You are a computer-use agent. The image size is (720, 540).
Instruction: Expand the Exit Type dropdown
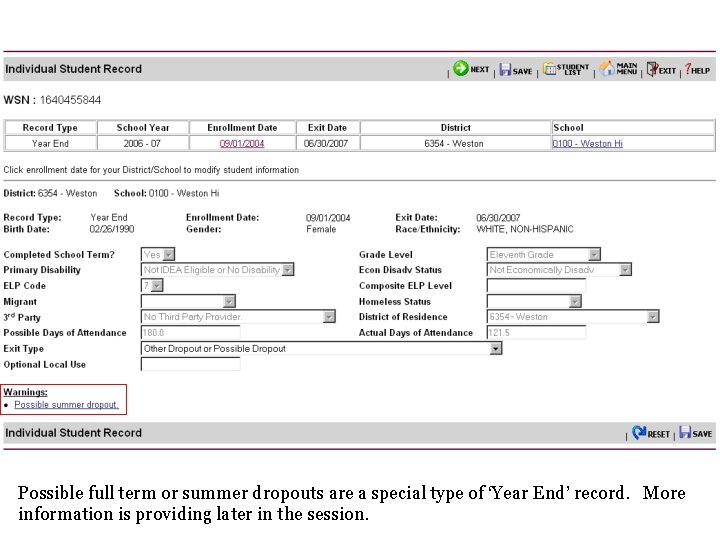click(x=495, y=349)
